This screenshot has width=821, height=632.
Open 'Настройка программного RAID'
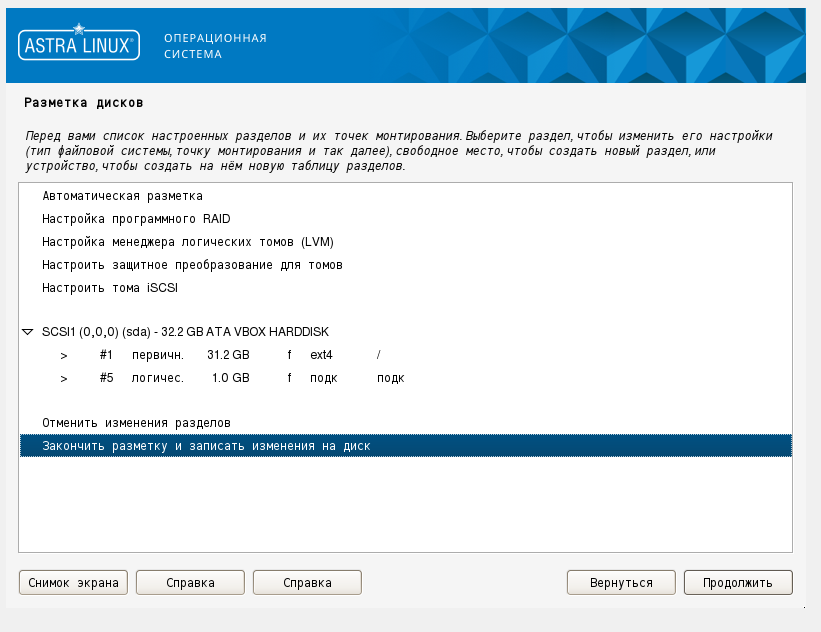click(136, 219)
